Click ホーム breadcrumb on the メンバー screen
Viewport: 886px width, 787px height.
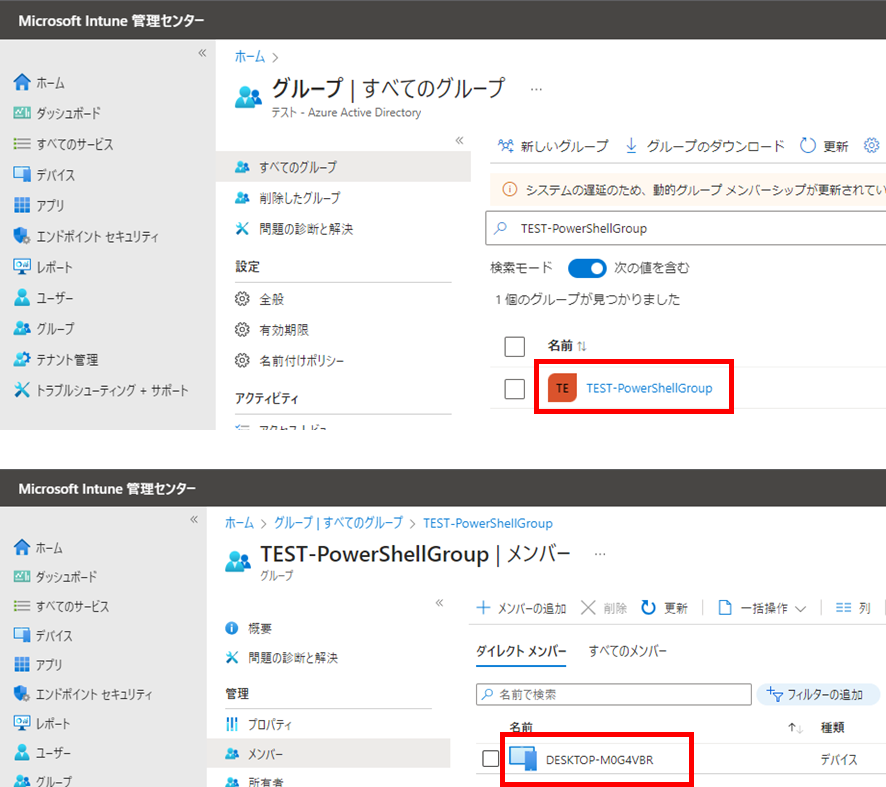pyautogui.click(x=240, y=523)
